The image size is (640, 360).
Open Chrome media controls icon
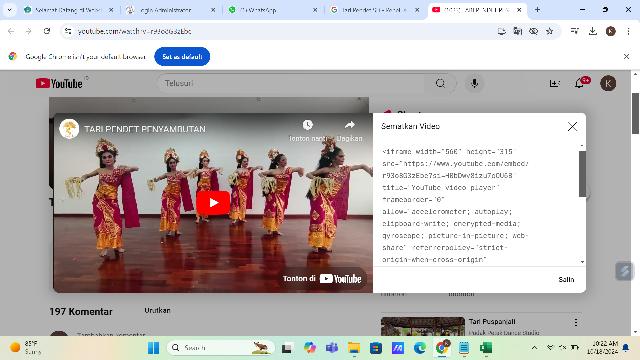point(575,31)
